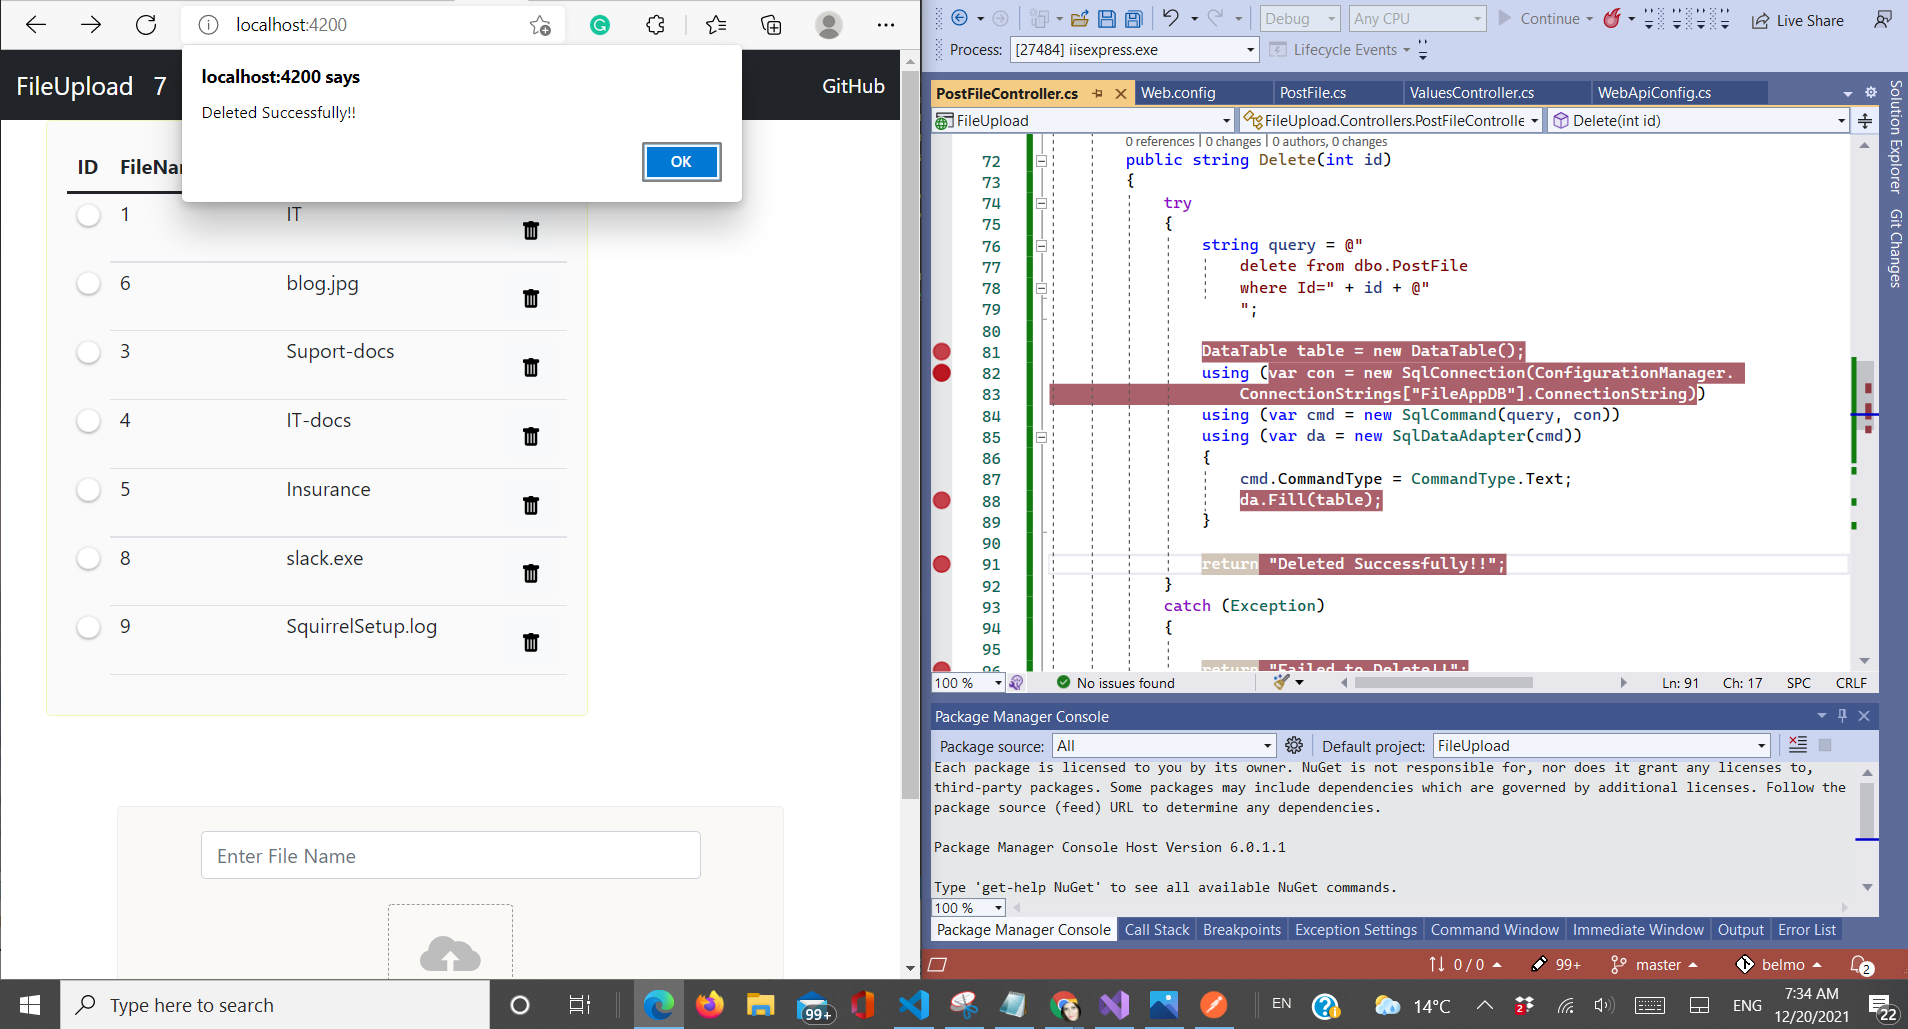The height and width of the screenshot is (1029, 1908).
Task: Open the Error List tab
Action: coord(1806,930)
